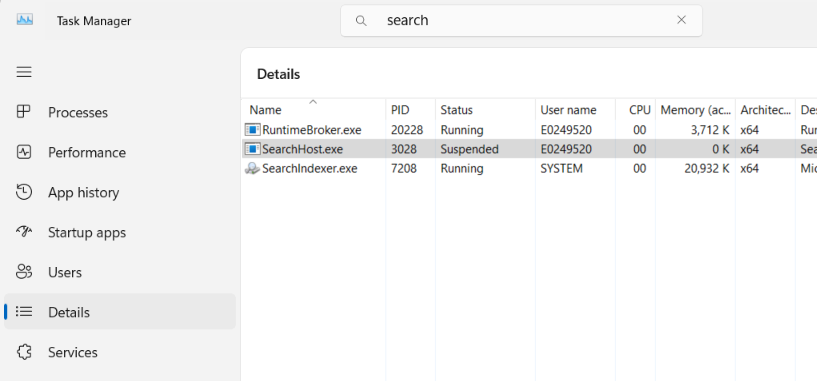This screenshot has width=817, height=381.
Task: Sort by the Architecture column header
Action: pos(765,109)
